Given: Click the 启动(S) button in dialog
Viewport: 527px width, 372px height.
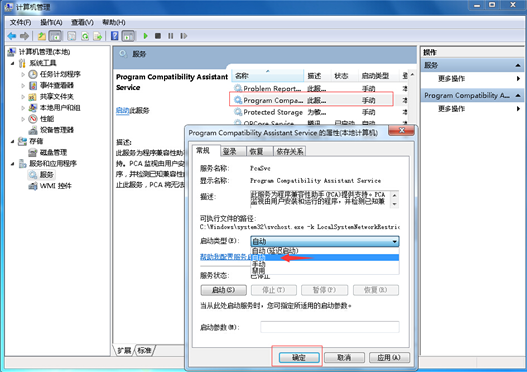Looking at the screenshot, I should coord(224,290).
